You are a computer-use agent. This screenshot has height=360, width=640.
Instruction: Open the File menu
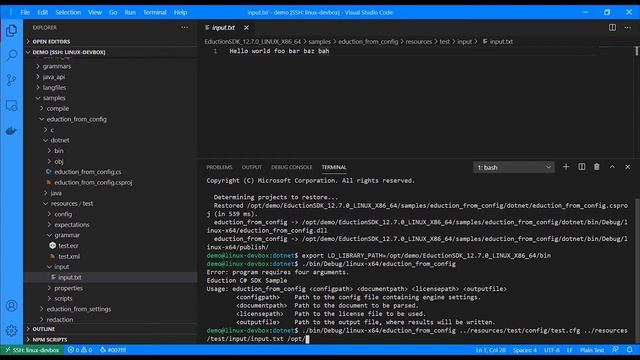25,12
